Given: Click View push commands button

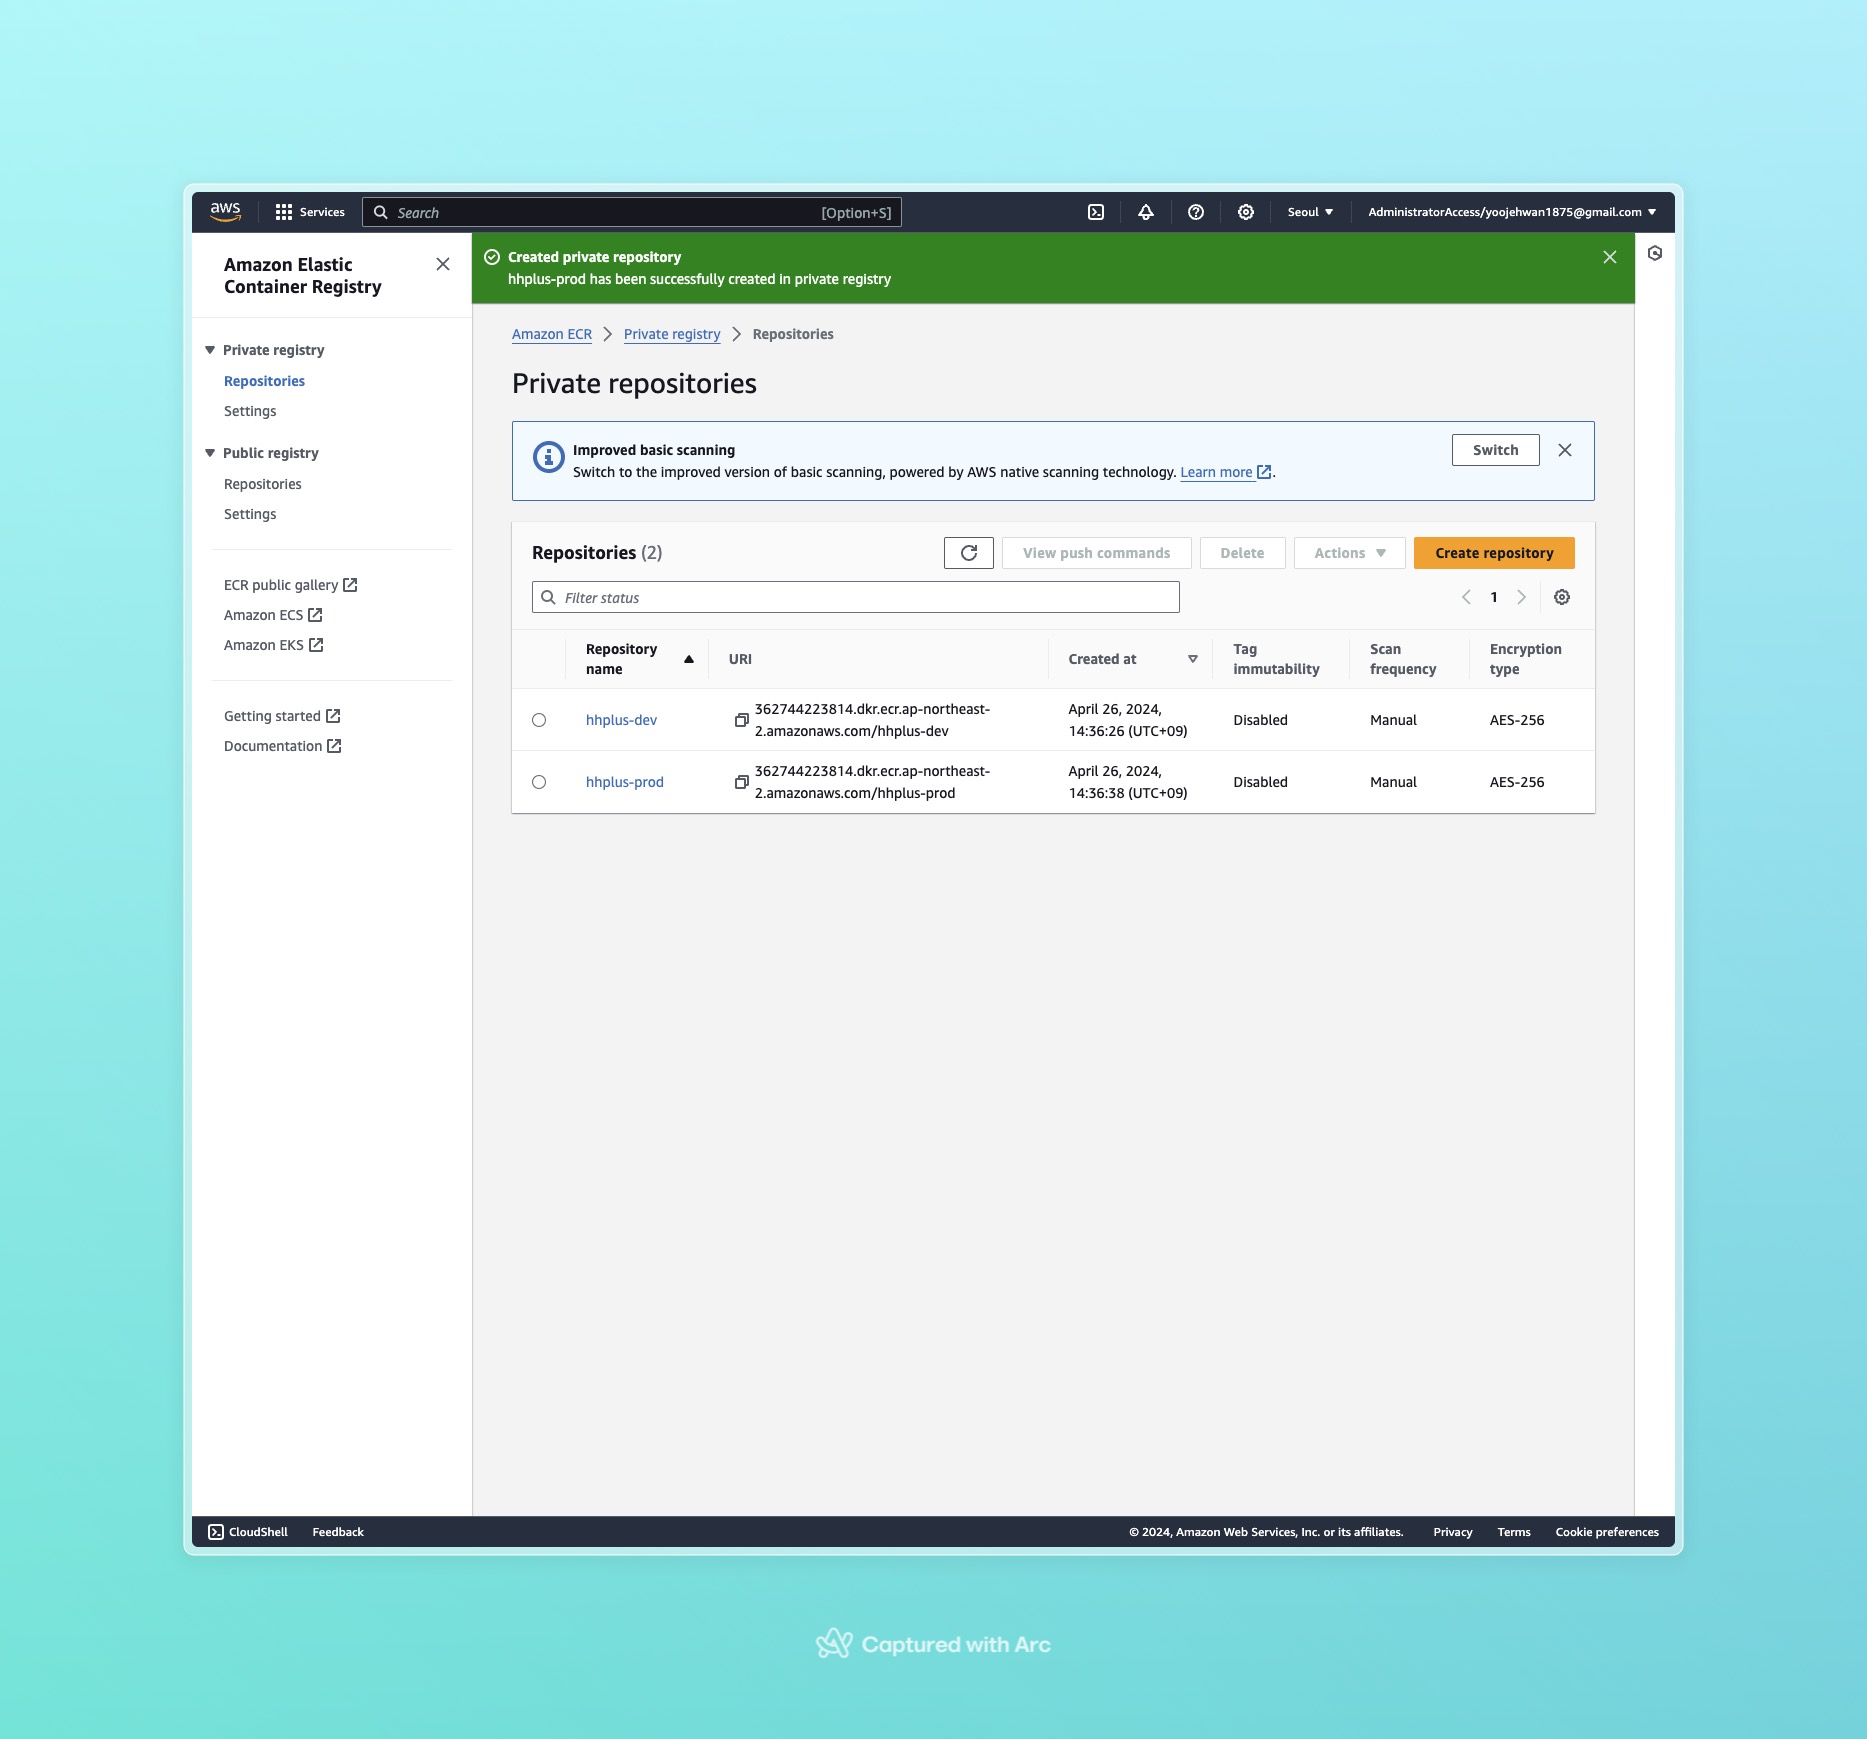Looking at the screenshot, I should coord(1096,553).
